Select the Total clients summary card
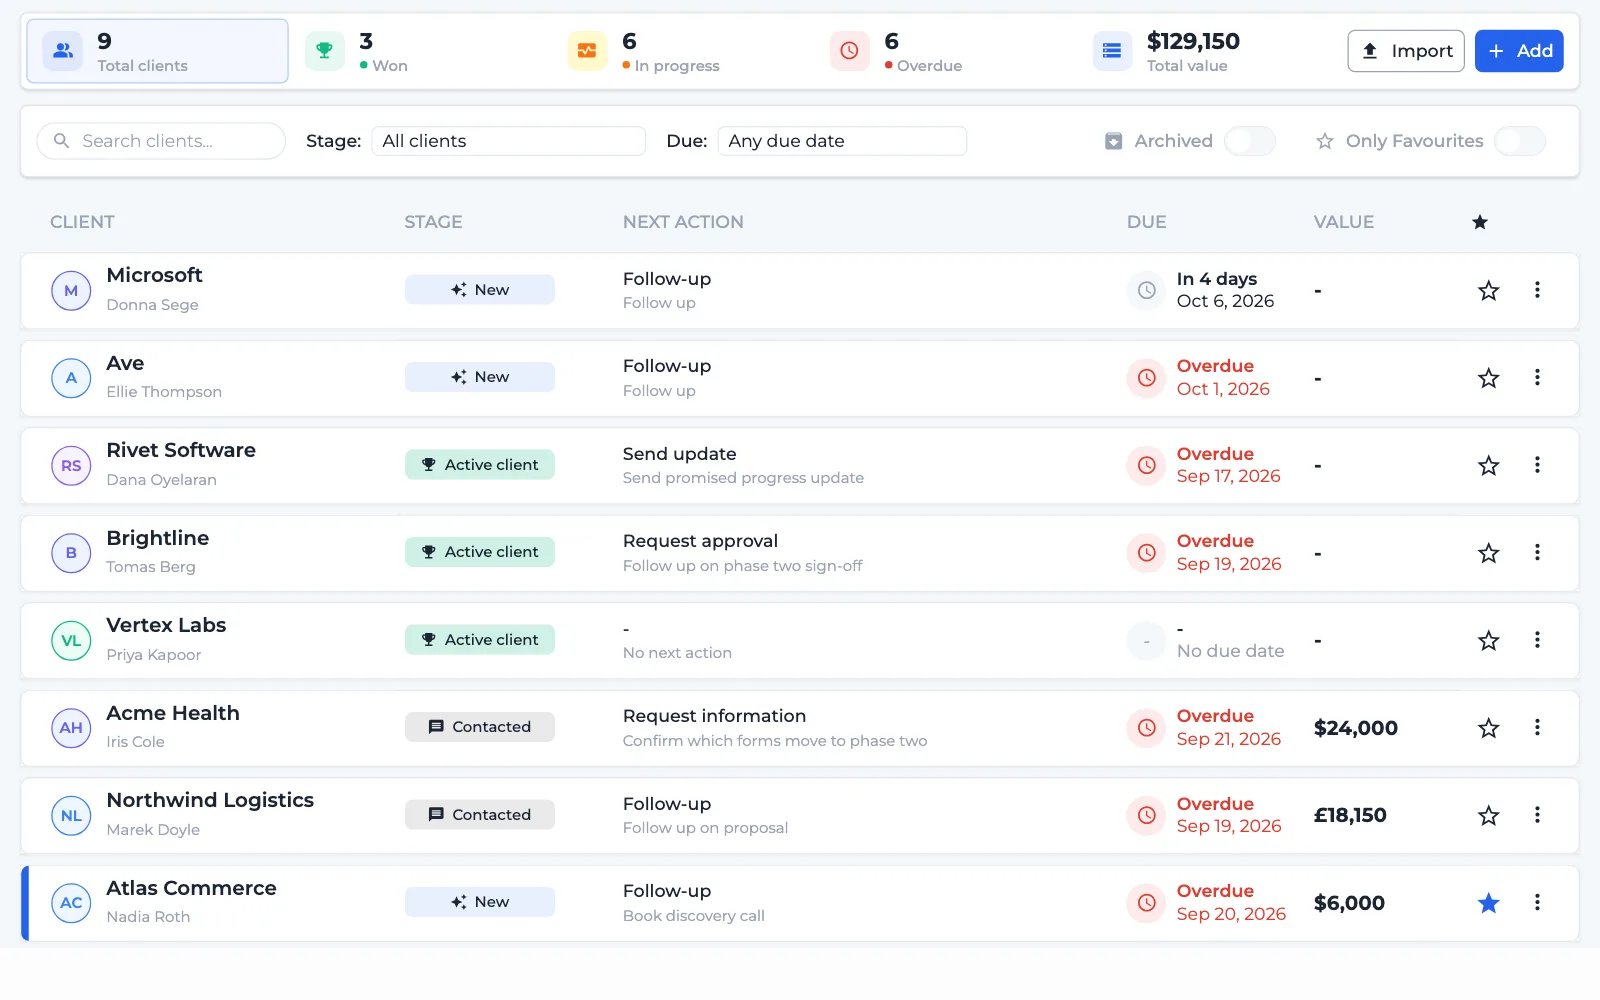The width and height of the screenshot is (1600, 1000). click(157, 51)
